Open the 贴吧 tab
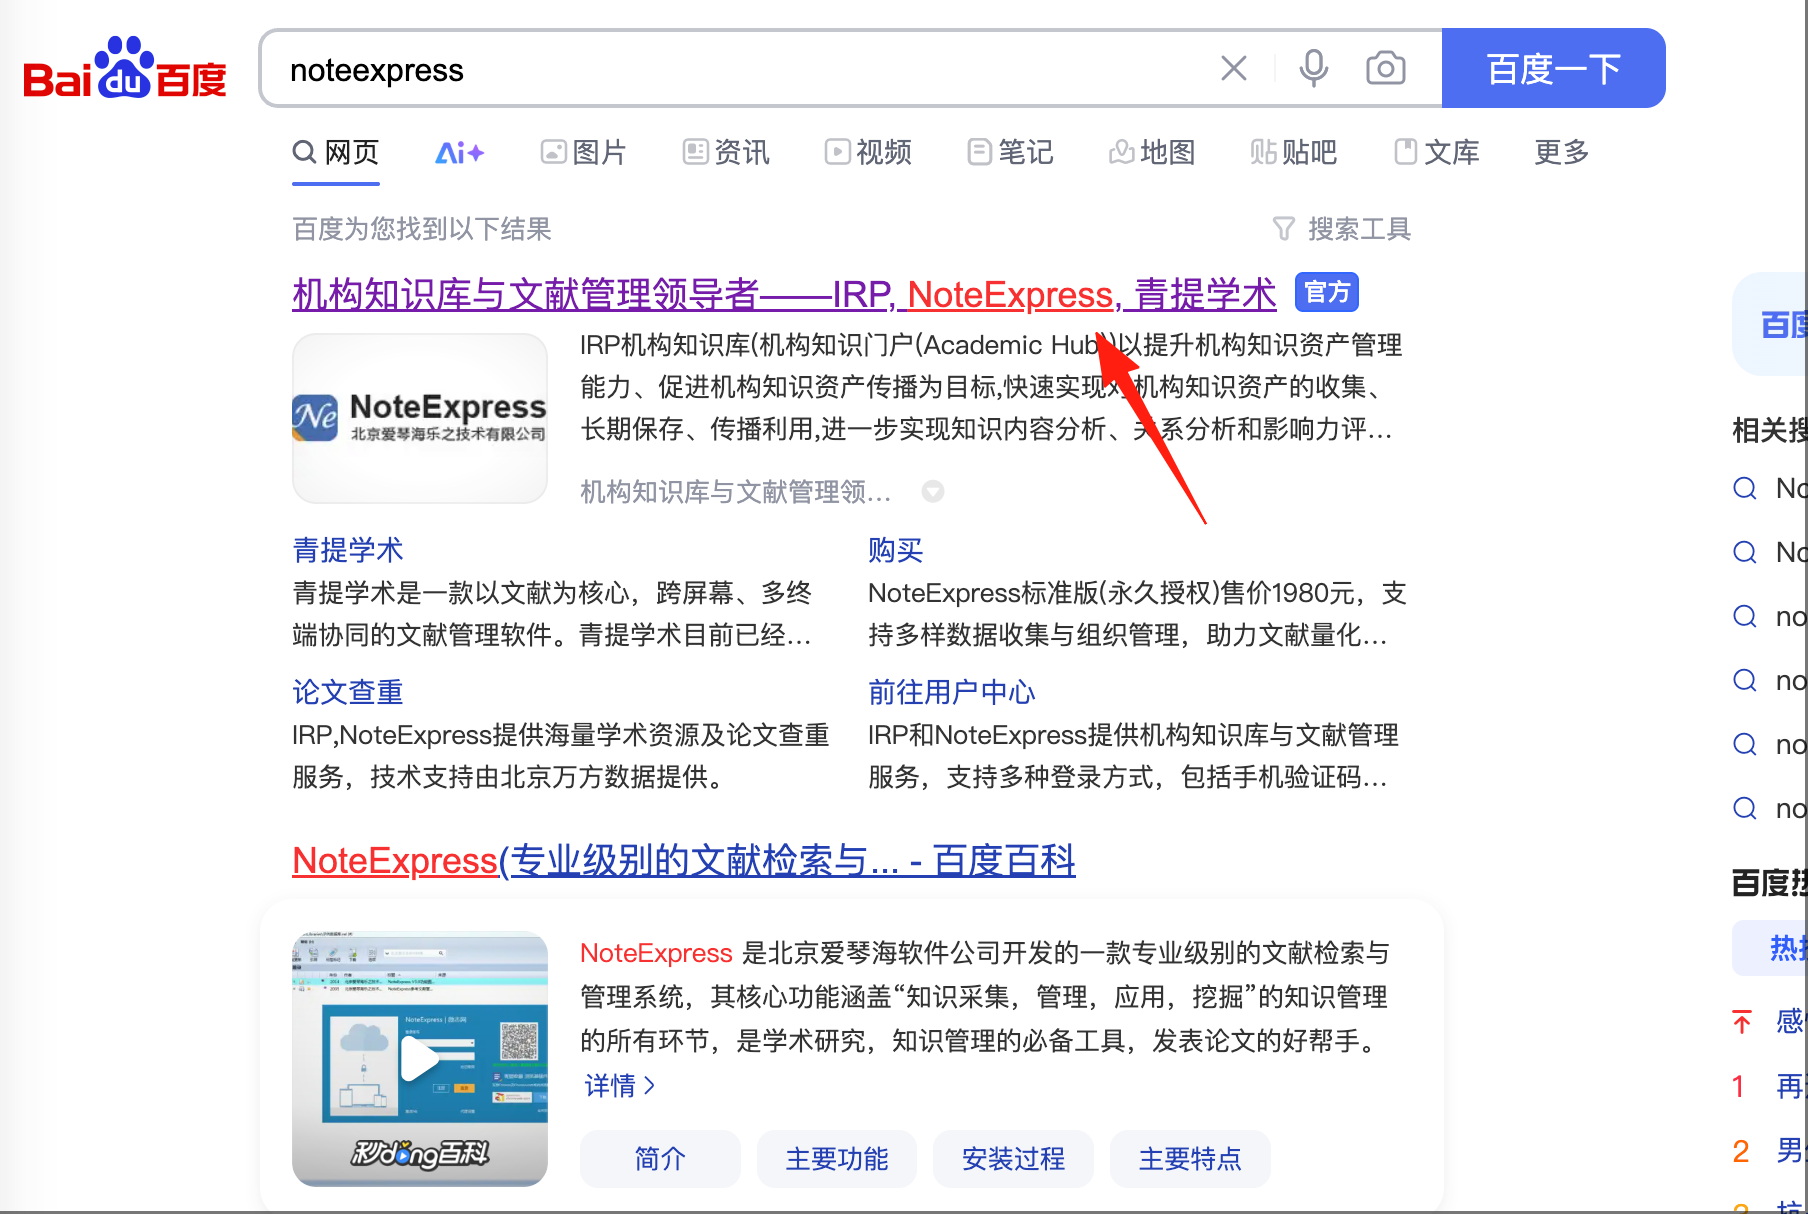This screenshot has height=1214, width=1808. pos(1294,152)
